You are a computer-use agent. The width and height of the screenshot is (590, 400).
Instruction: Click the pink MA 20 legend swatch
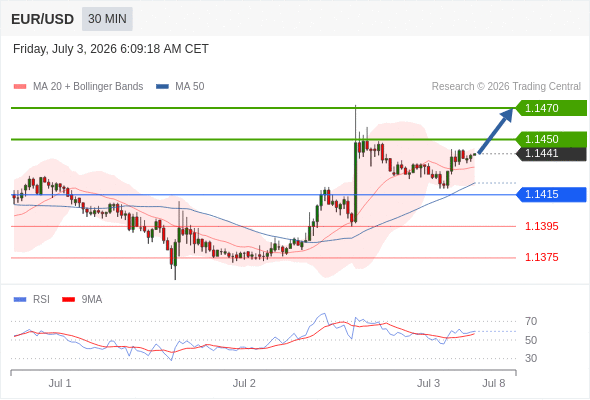(20, 87)
